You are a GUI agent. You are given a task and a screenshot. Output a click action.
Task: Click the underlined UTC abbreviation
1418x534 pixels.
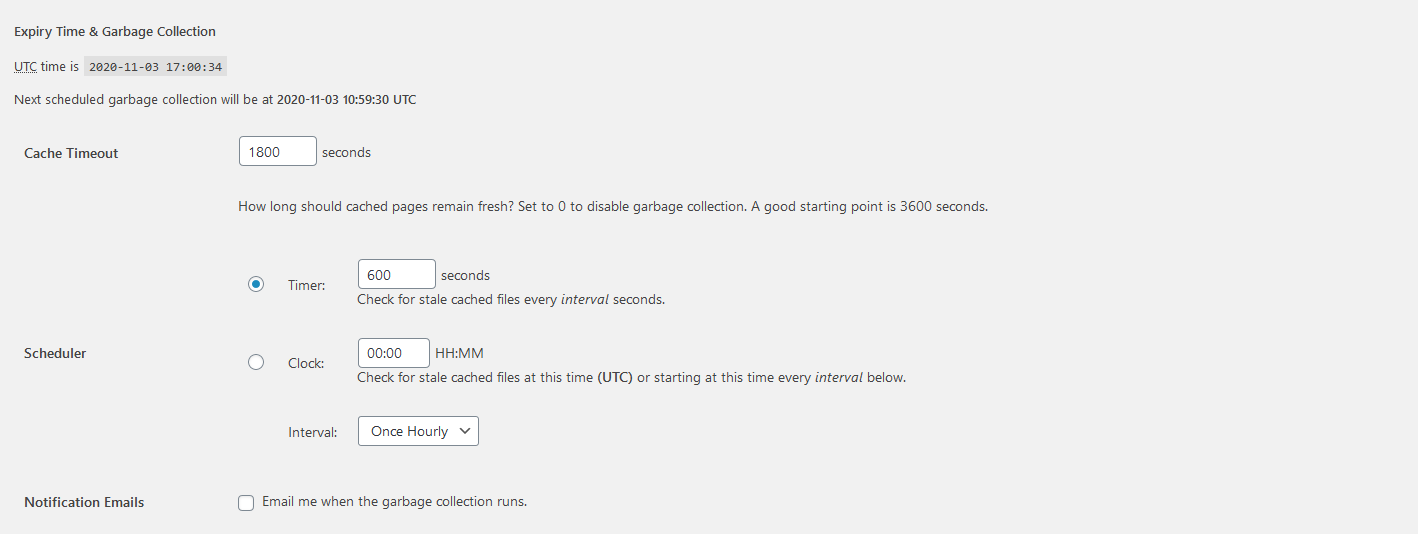(25, 67)
